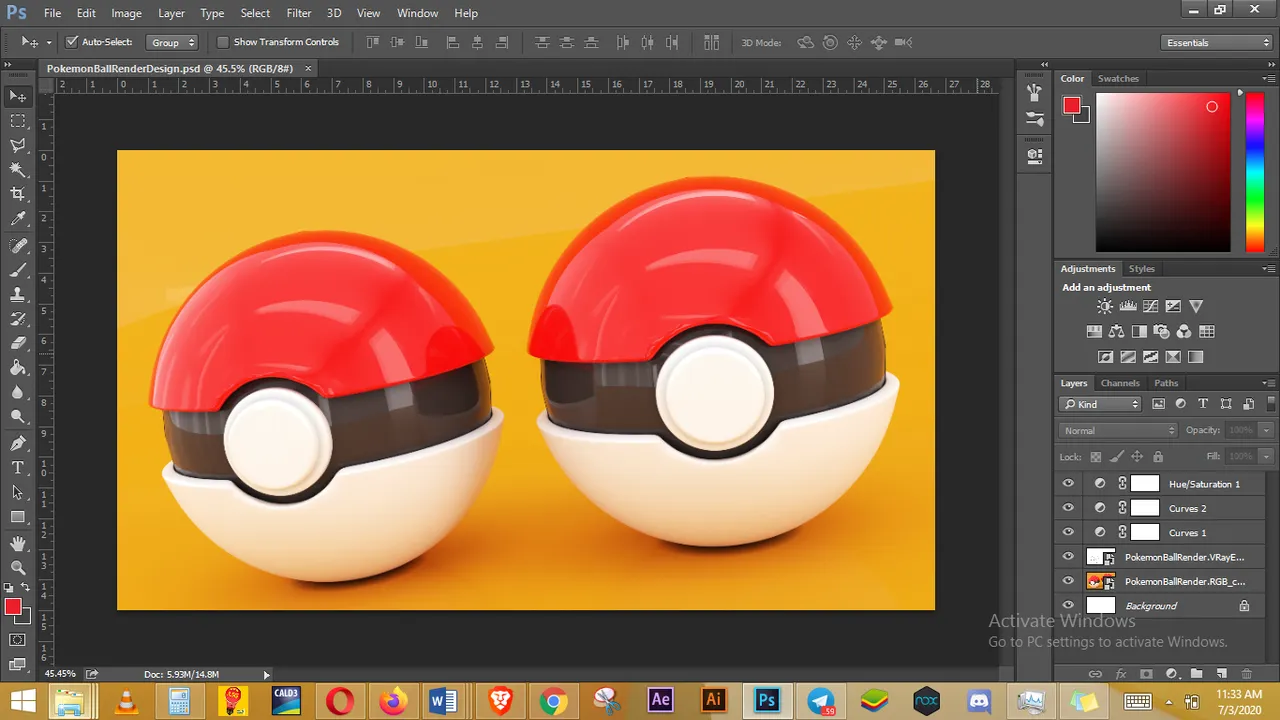
Task: Click inside the color picker field
Action: 1163,173
